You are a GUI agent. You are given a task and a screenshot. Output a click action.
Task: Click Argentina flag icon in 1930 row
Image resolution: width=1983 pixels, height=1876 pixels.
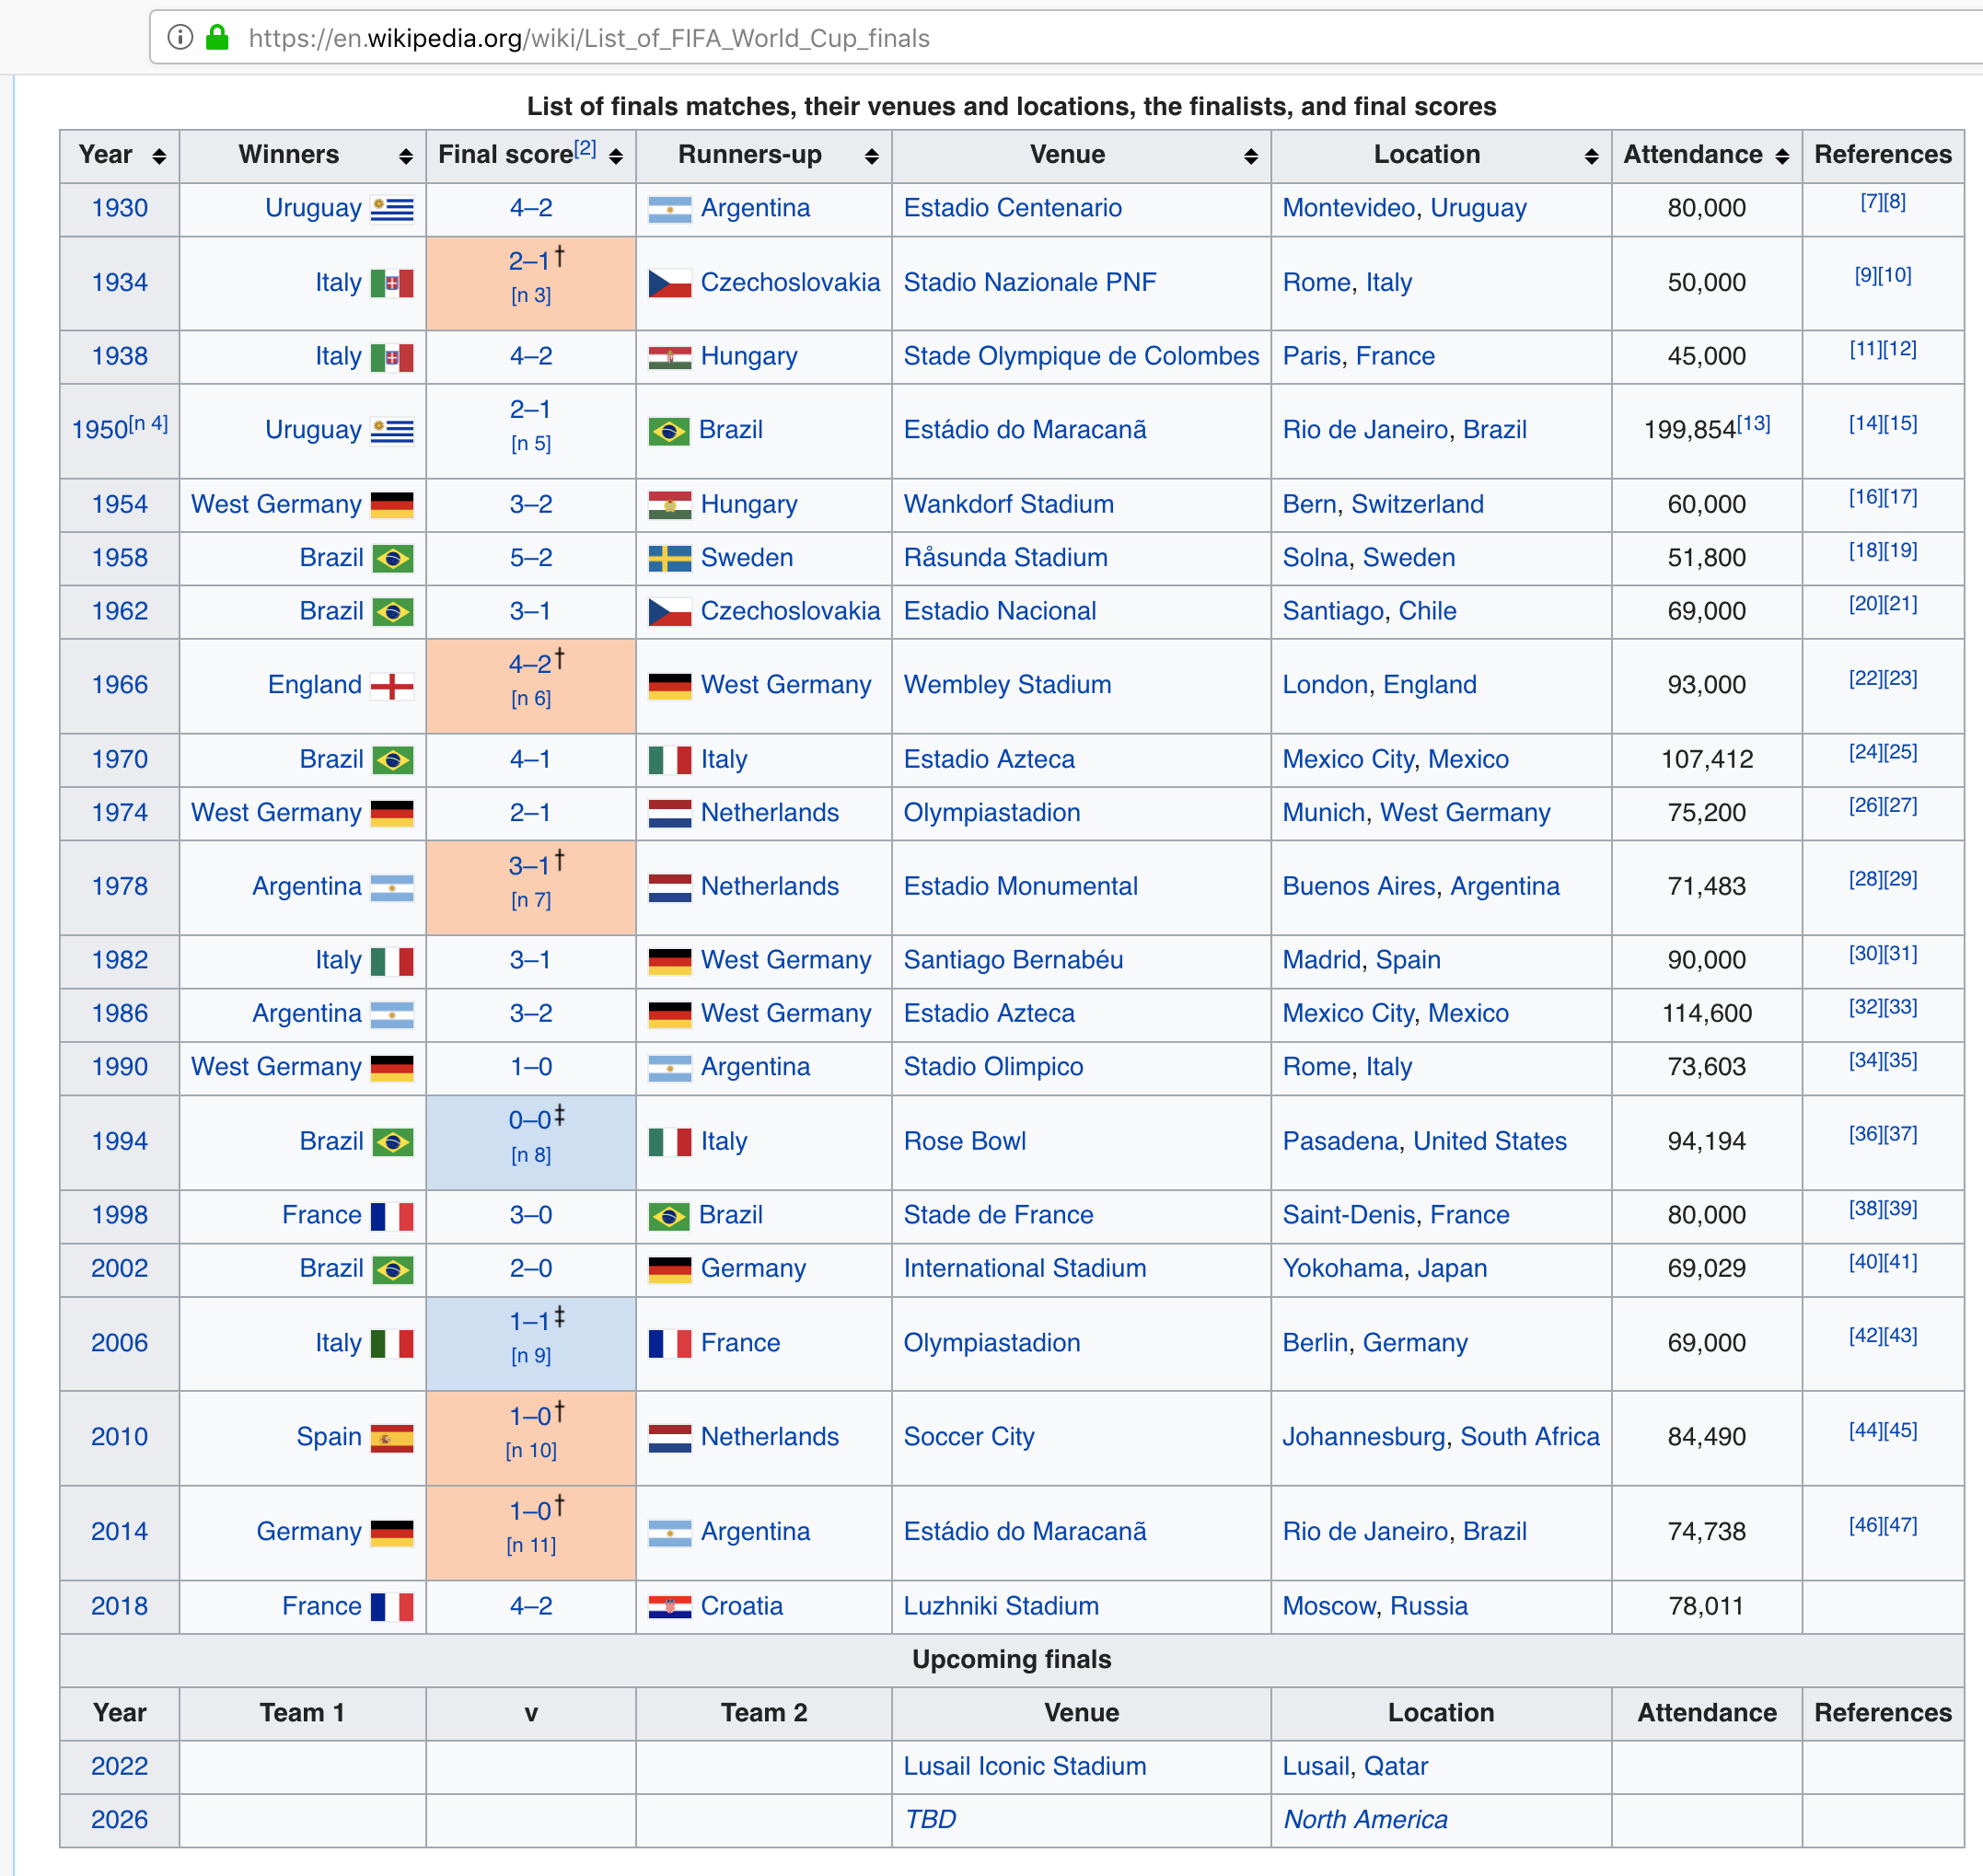pyautogui.click(x=669, y=209)
